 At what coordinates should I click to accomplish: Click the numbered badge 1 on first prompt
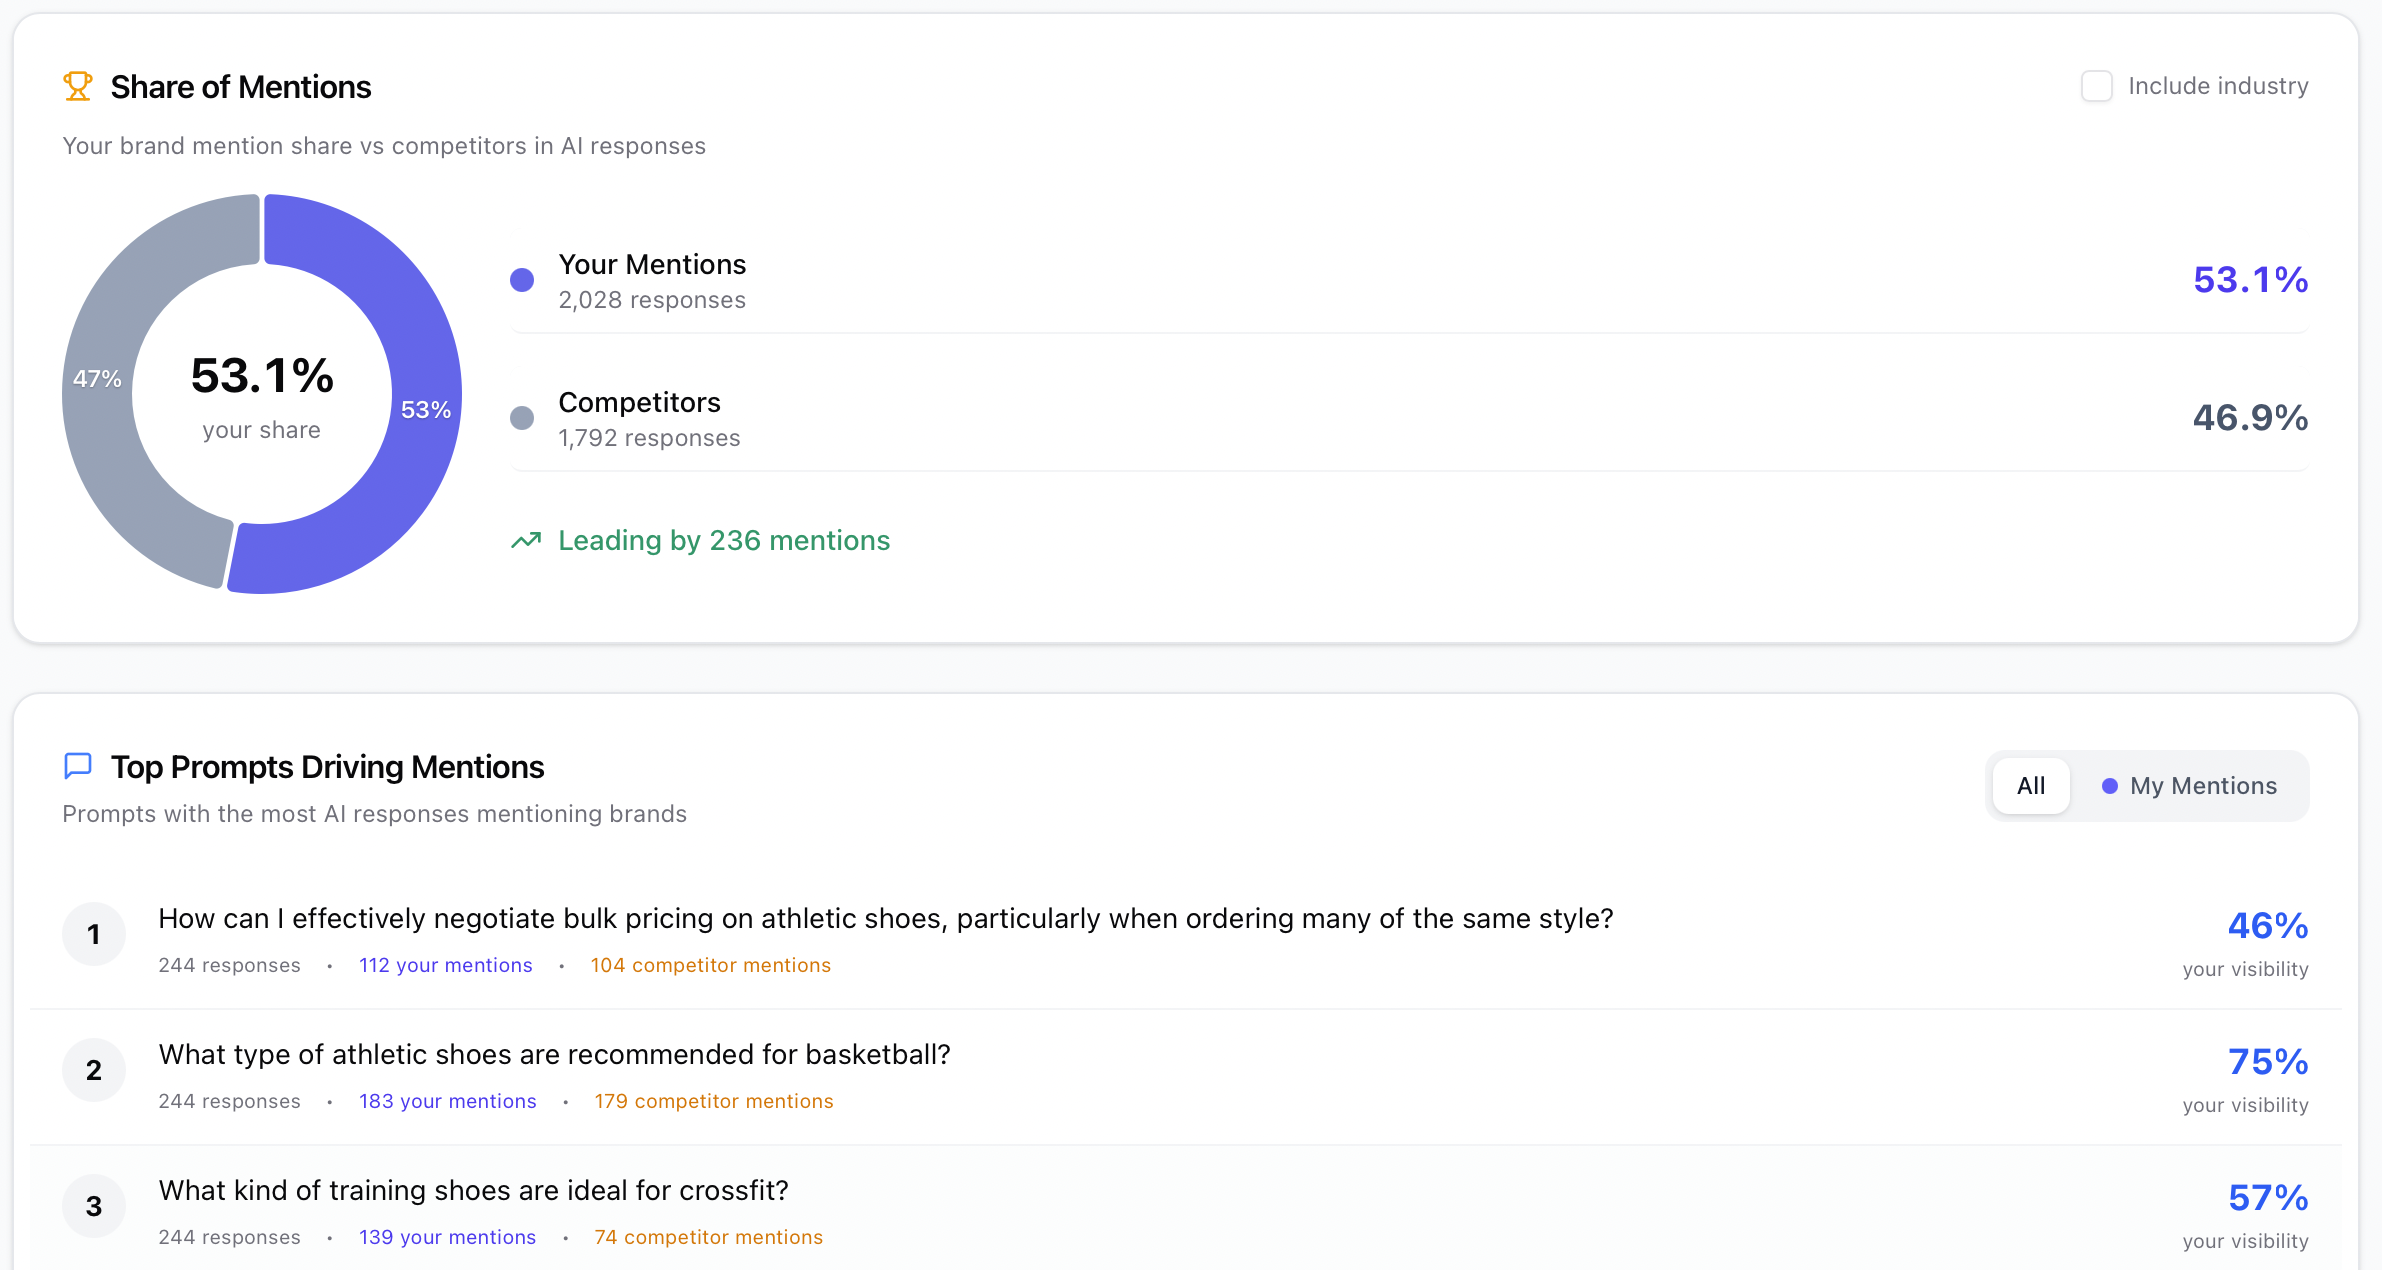pyautogui.click(x=93, y=934)
